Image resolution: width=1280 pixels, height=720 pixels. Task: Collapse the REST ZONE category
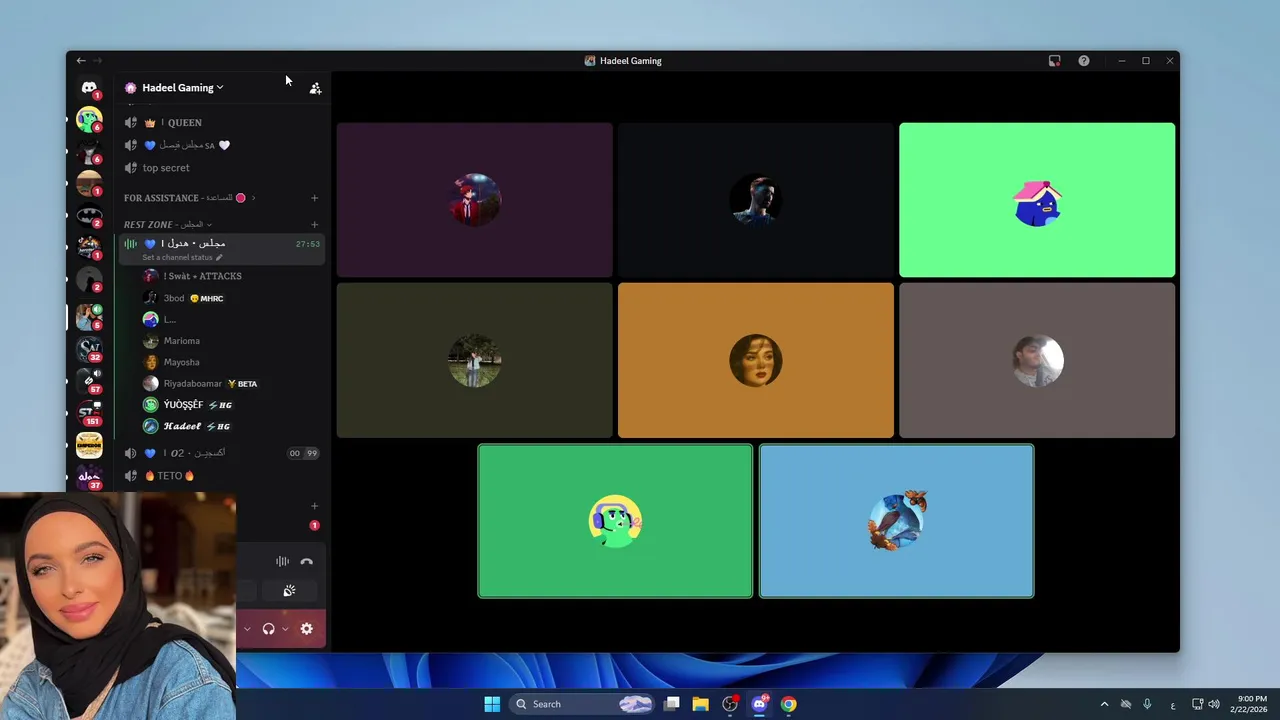point(167,225)
